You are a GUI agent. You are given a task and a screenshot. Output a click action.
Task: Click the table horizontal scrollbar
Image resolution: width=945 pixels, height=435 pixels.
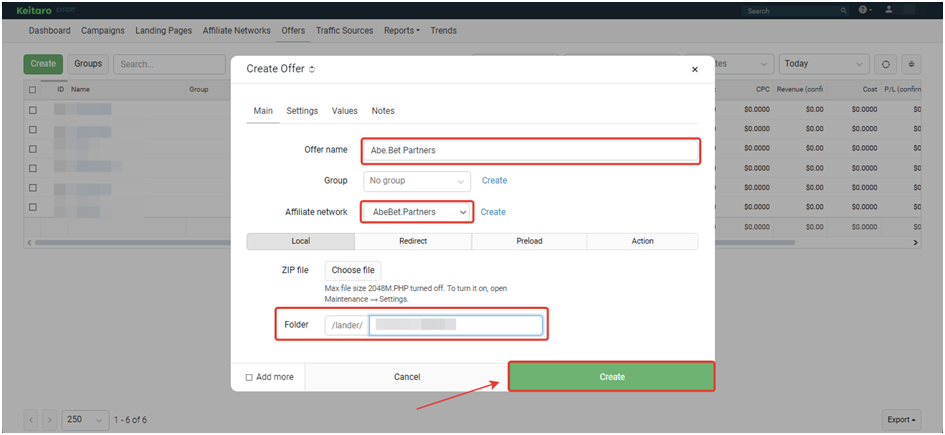tap(415, 243)
